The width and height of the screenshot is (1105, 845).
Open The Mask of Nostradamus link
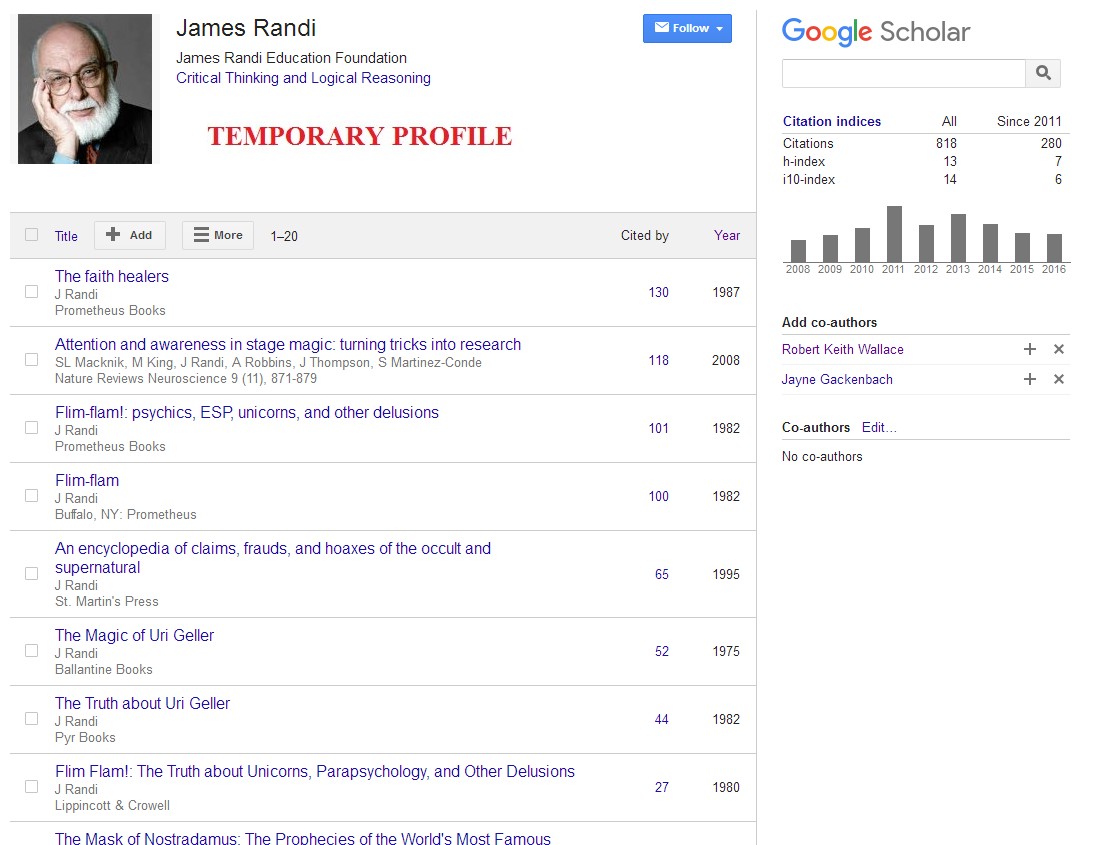pos(303,838)
